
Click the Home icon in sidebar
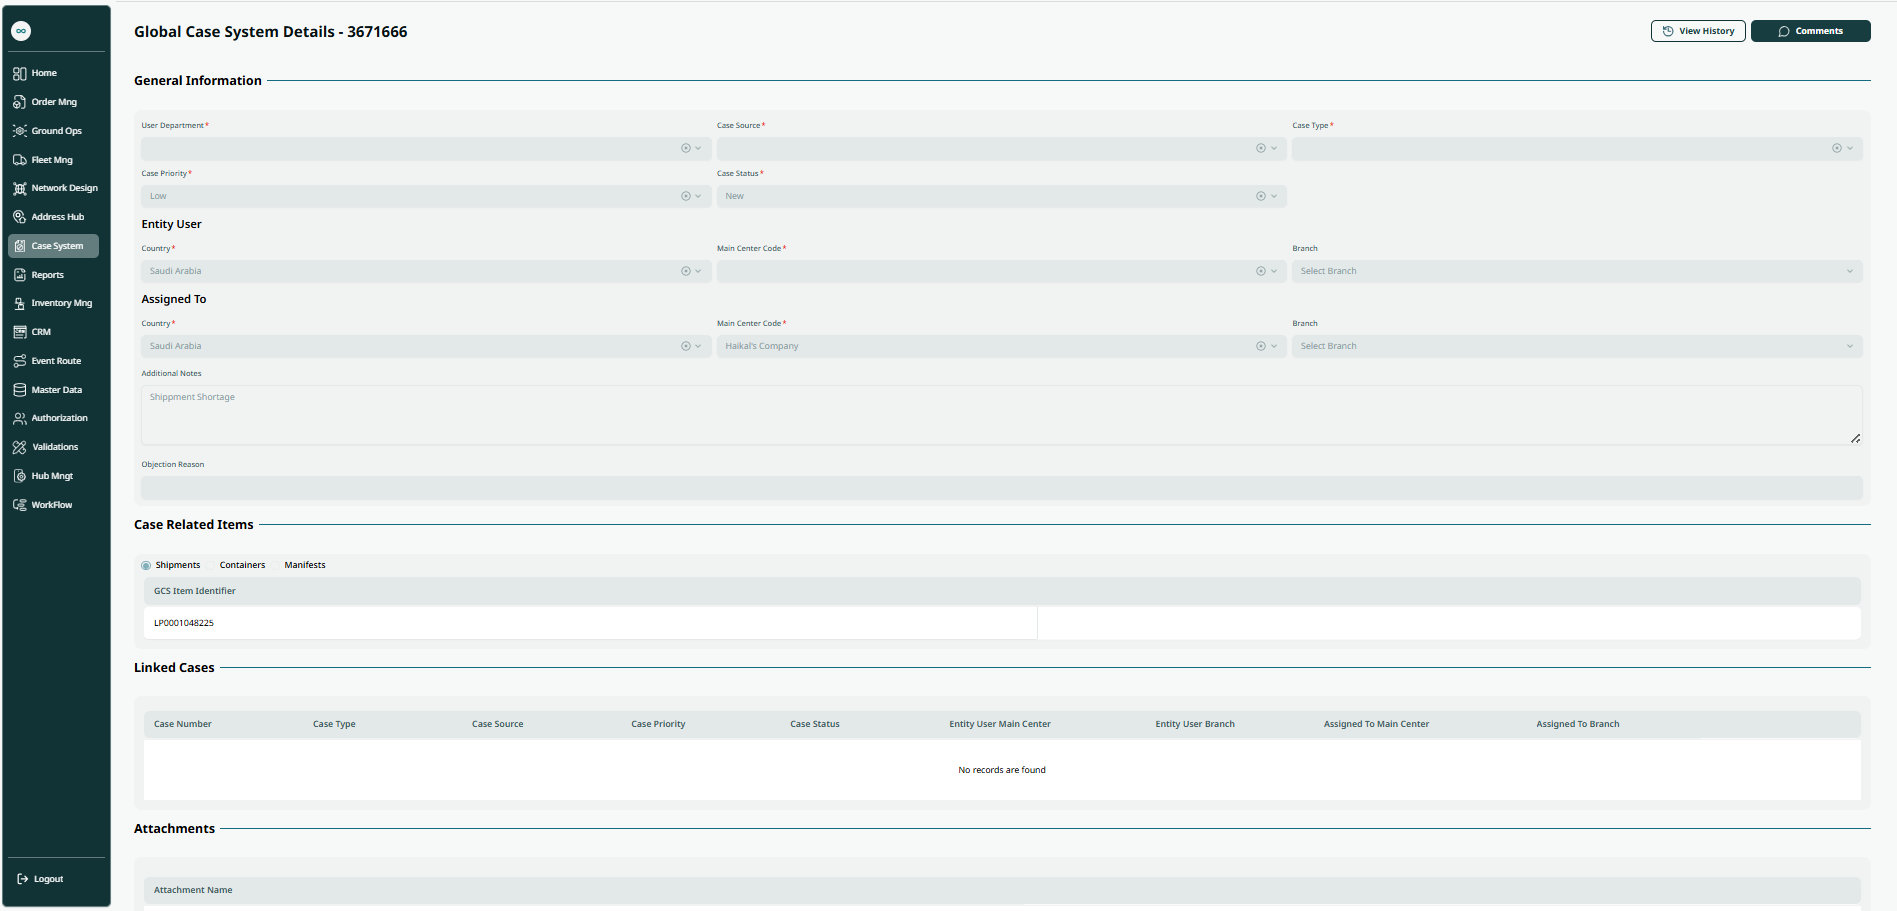pyautogui.click(x=19, y=73)
